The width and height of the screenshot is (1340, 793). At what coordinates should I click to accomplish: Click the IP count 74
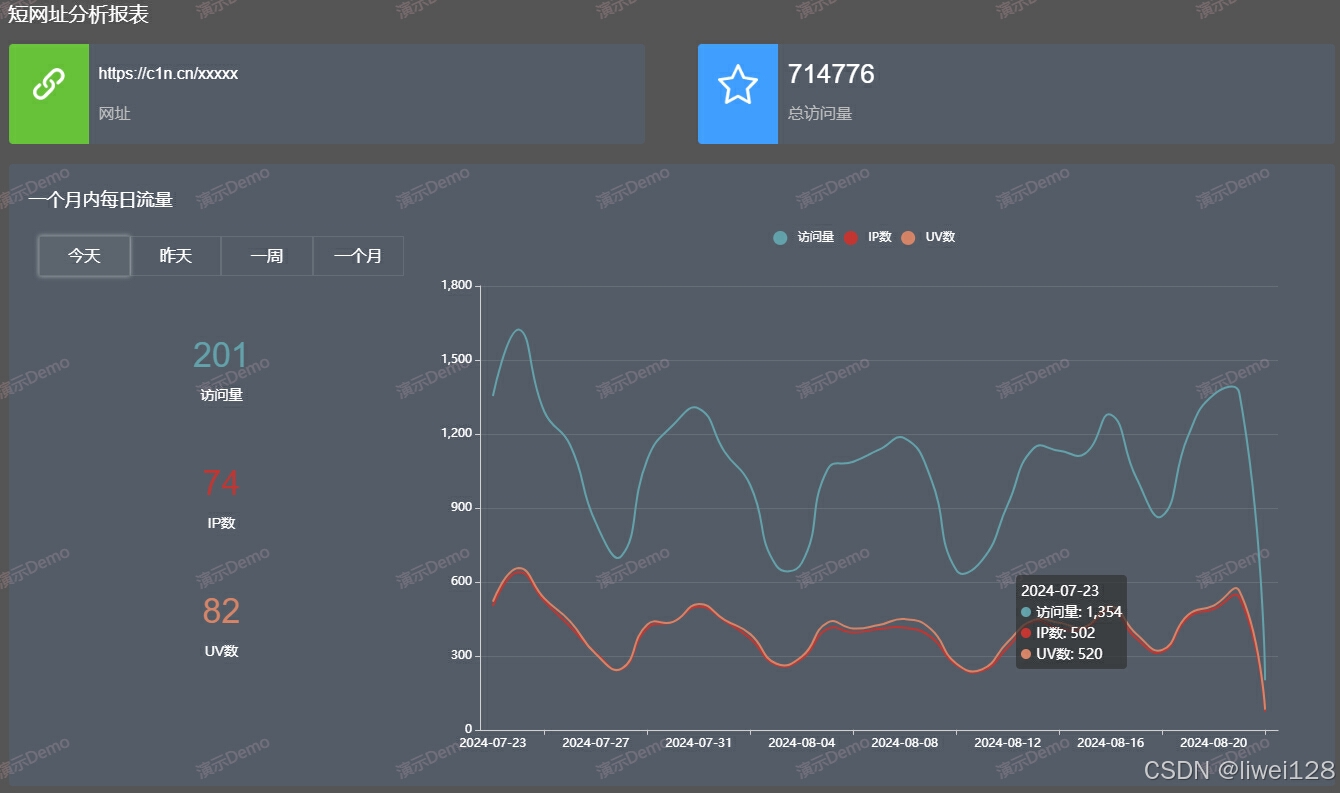pos(221,483)
